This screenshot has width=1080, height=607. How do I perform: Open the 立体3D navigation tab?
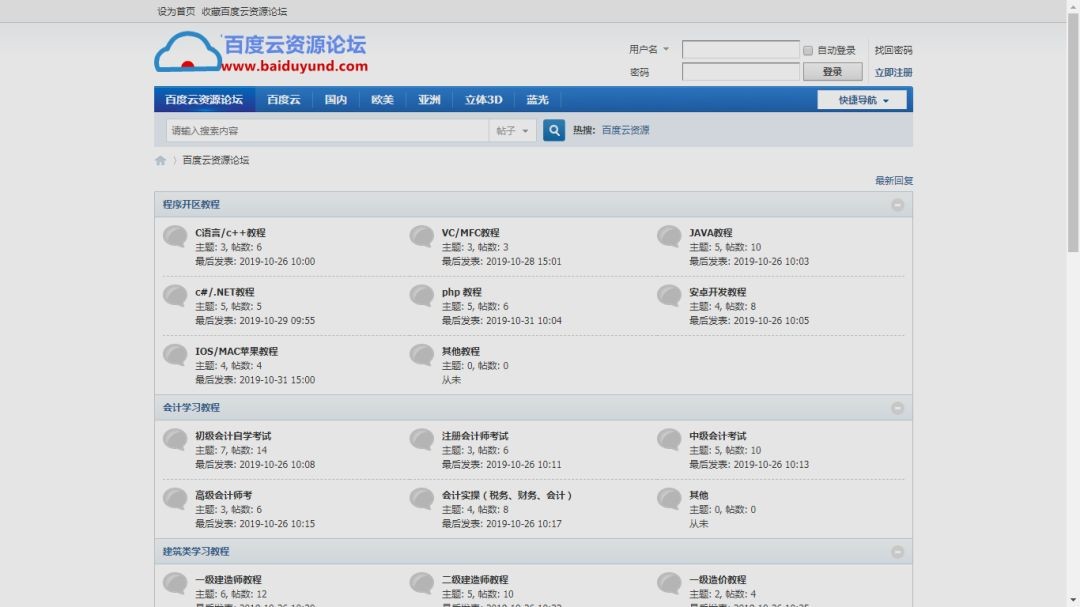(483, 100)
